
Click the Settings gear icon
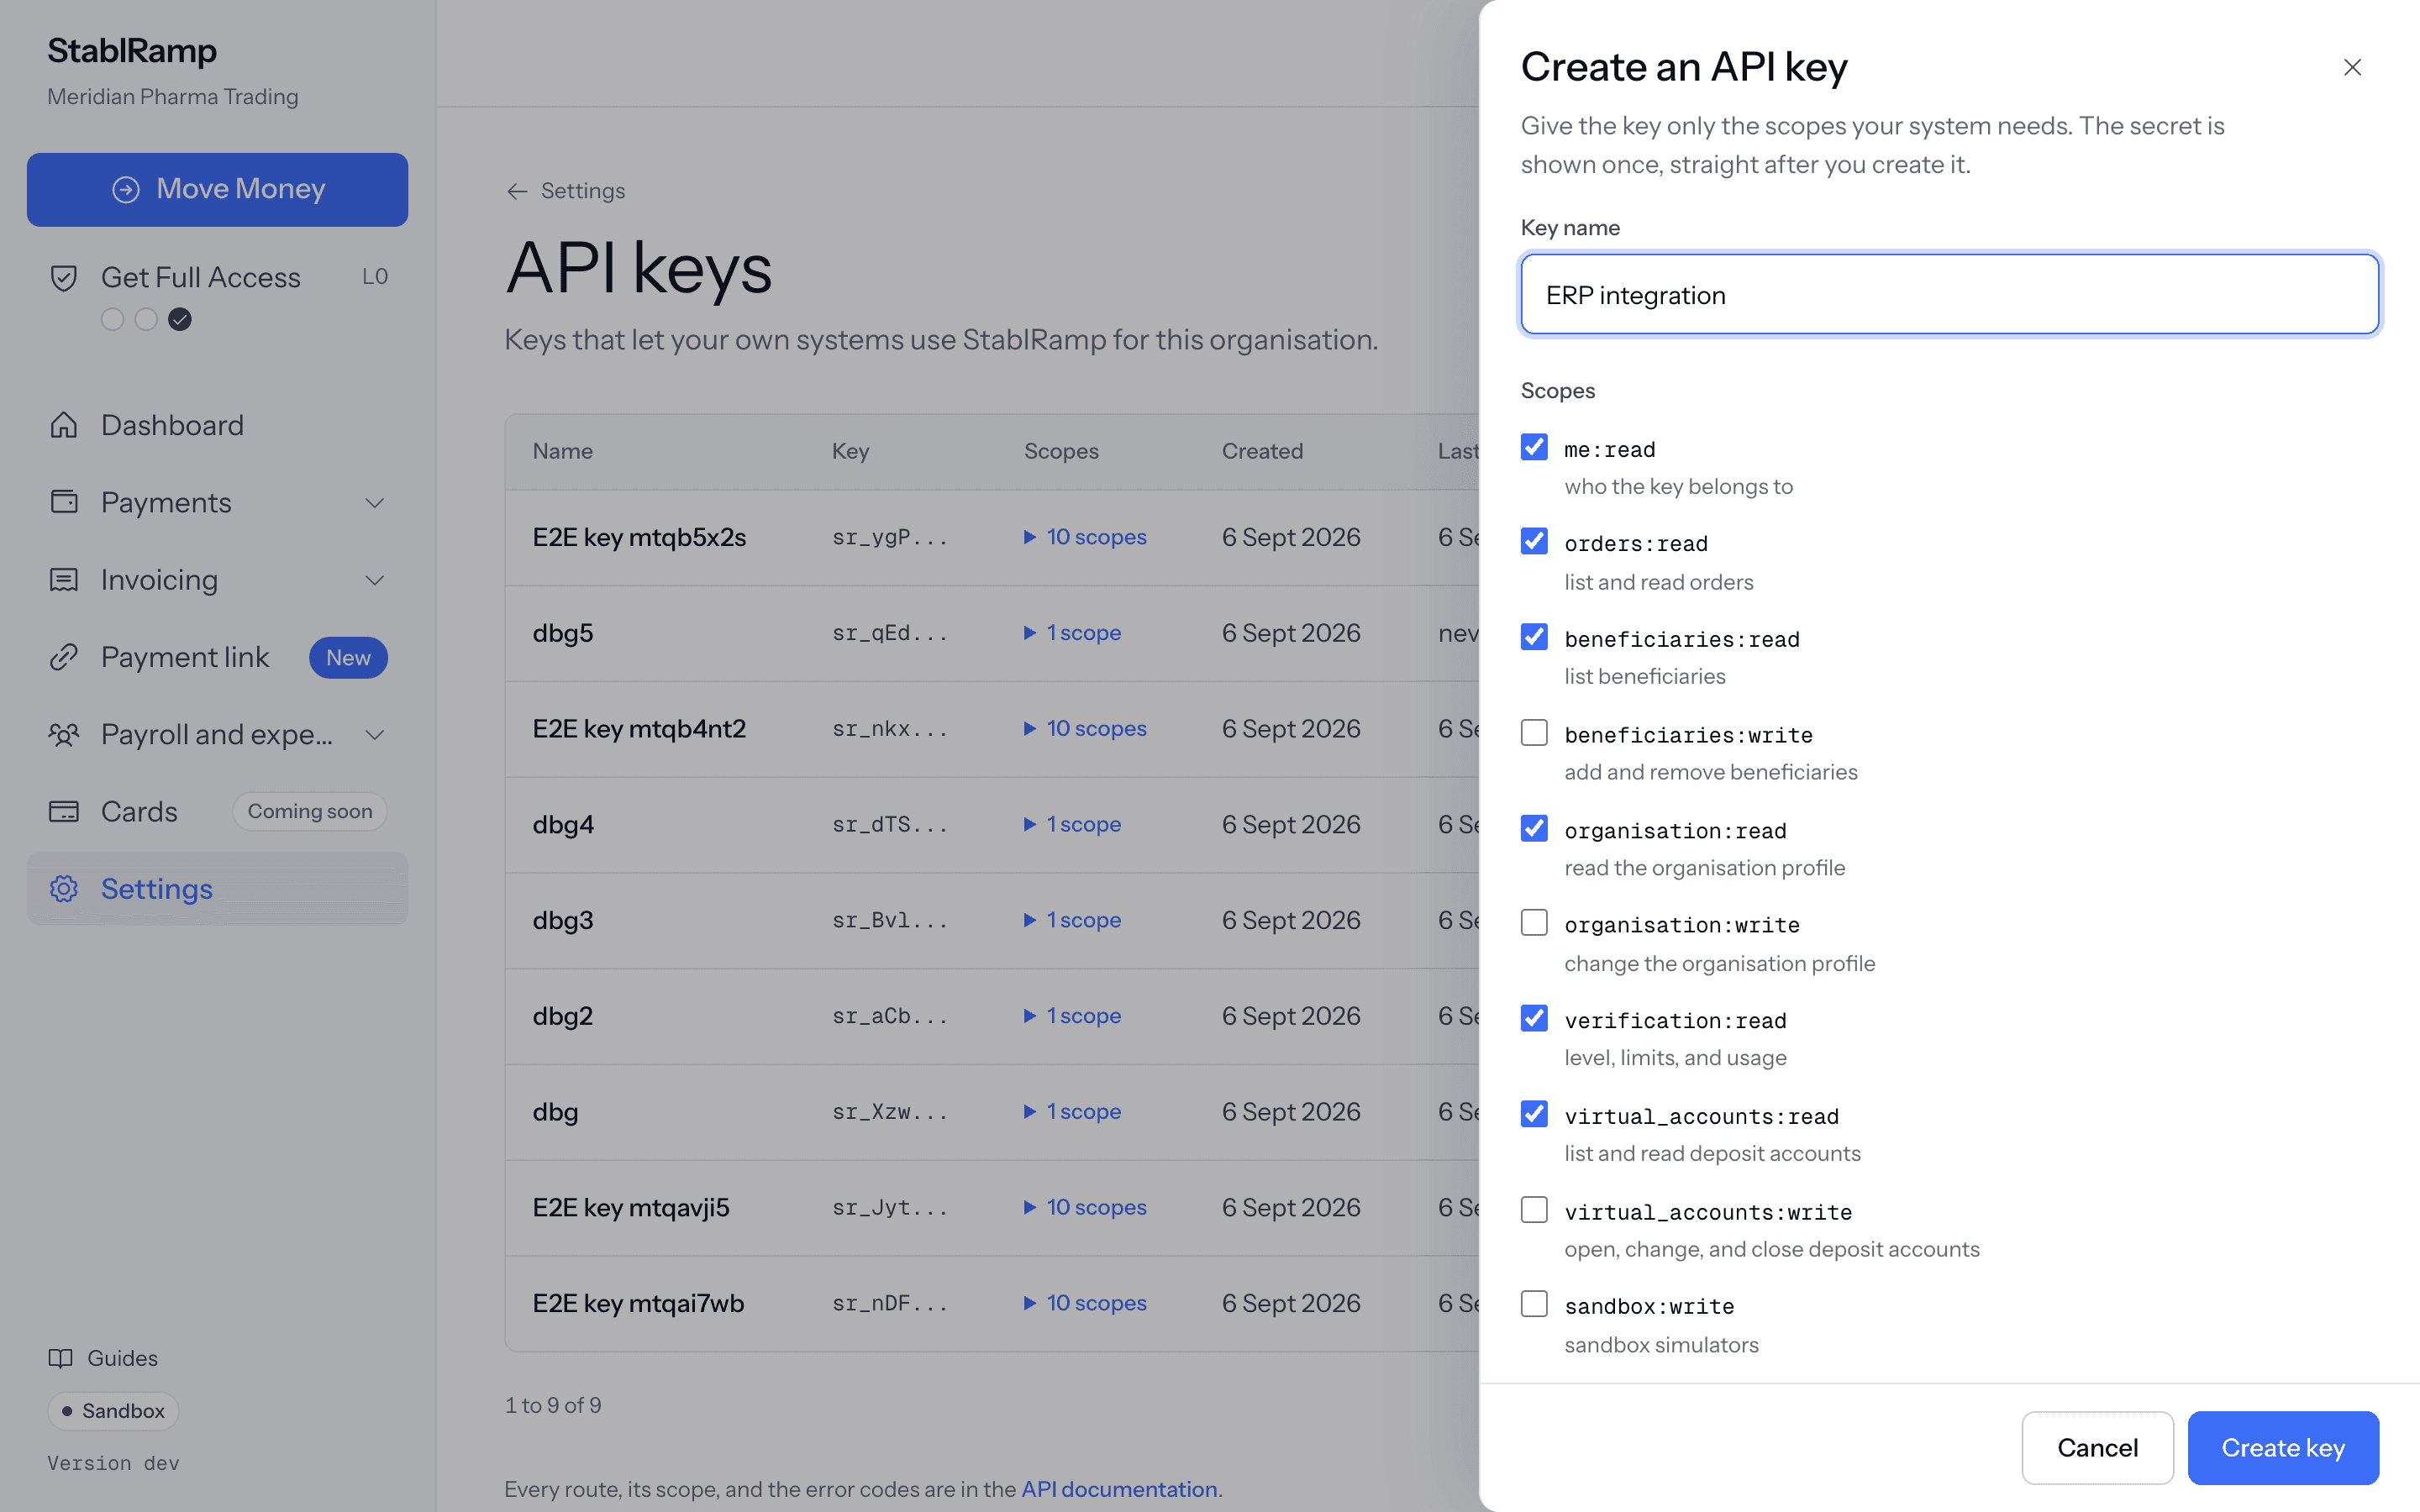click(64, 888)
